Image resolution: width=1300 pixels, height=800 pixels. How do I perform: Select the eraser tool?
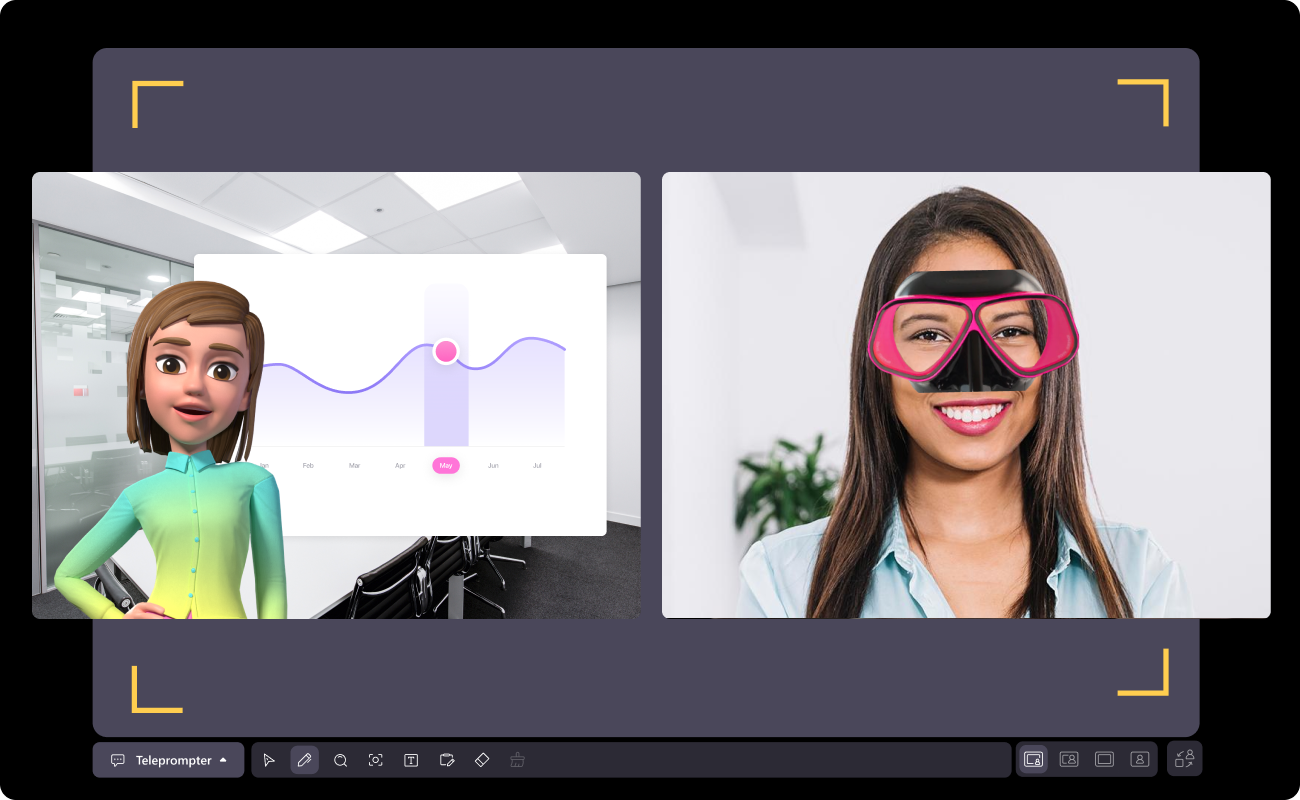(x=482, y=760)
